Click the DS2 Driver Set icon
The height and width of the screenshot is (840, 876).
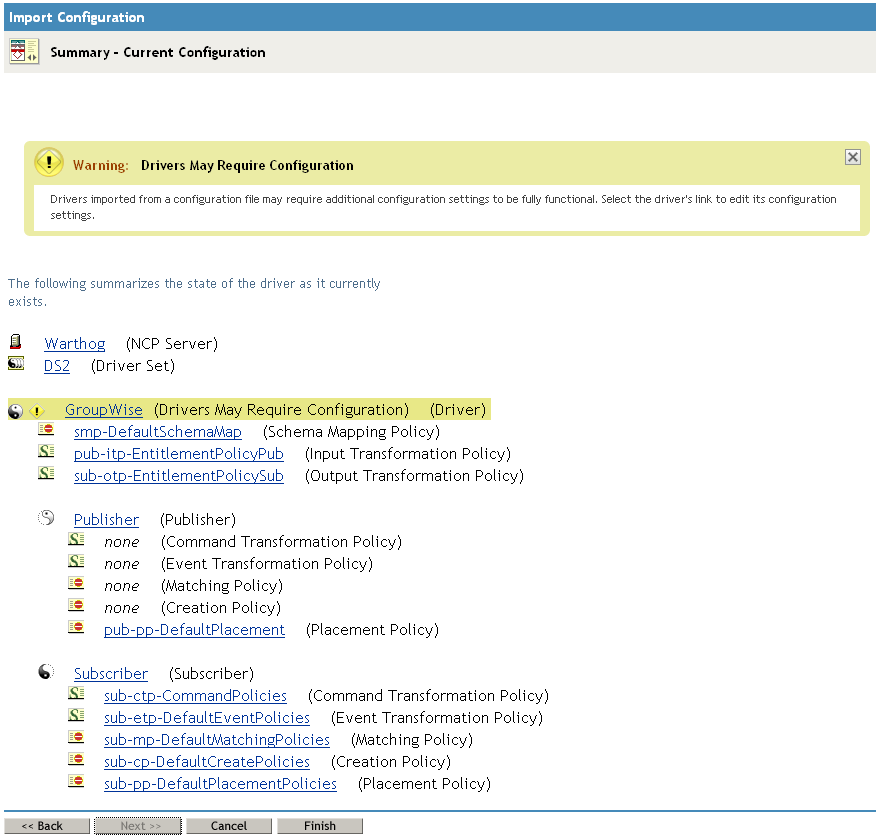(x=16, y=364)
